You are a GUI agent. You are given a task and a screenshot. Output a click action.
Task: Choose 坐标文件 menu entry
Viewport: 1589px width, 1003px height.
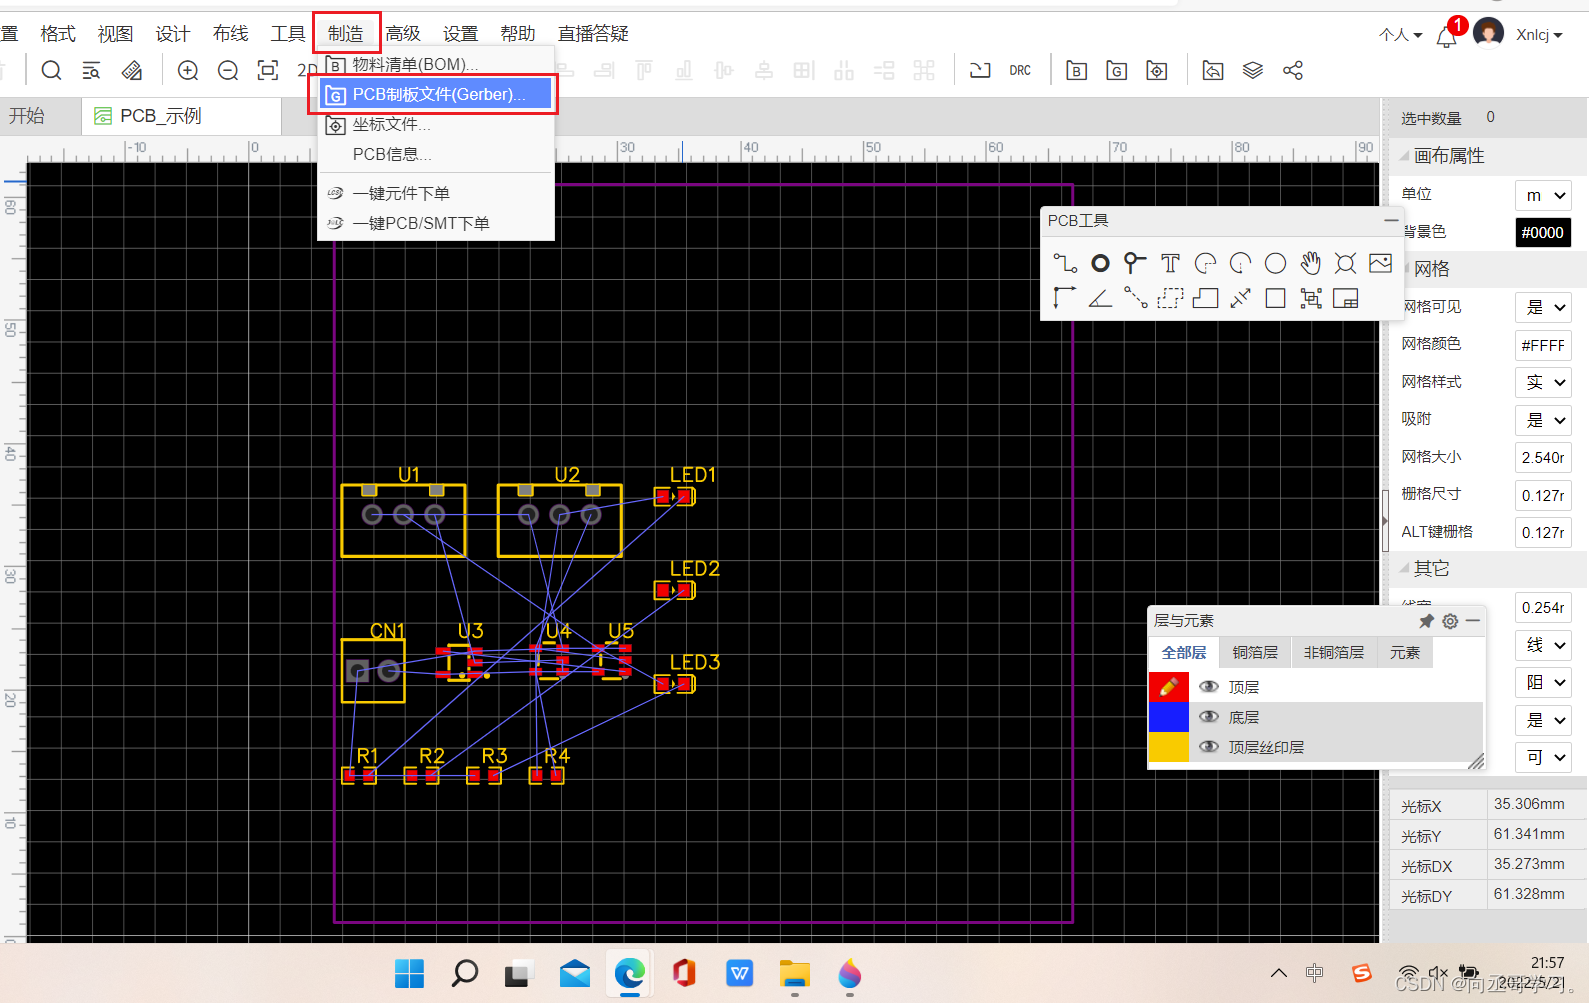coord(435,124)
